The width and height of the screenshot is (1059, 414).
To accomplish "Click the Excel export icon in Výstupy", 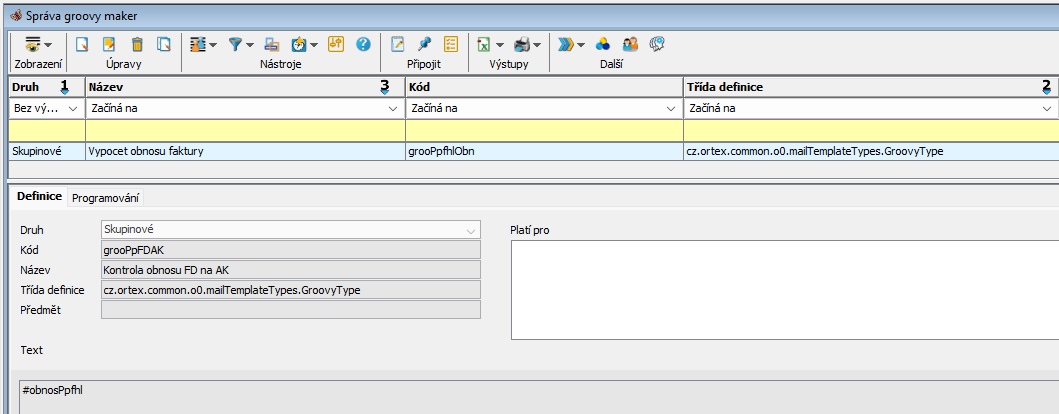I will (483, 44).
